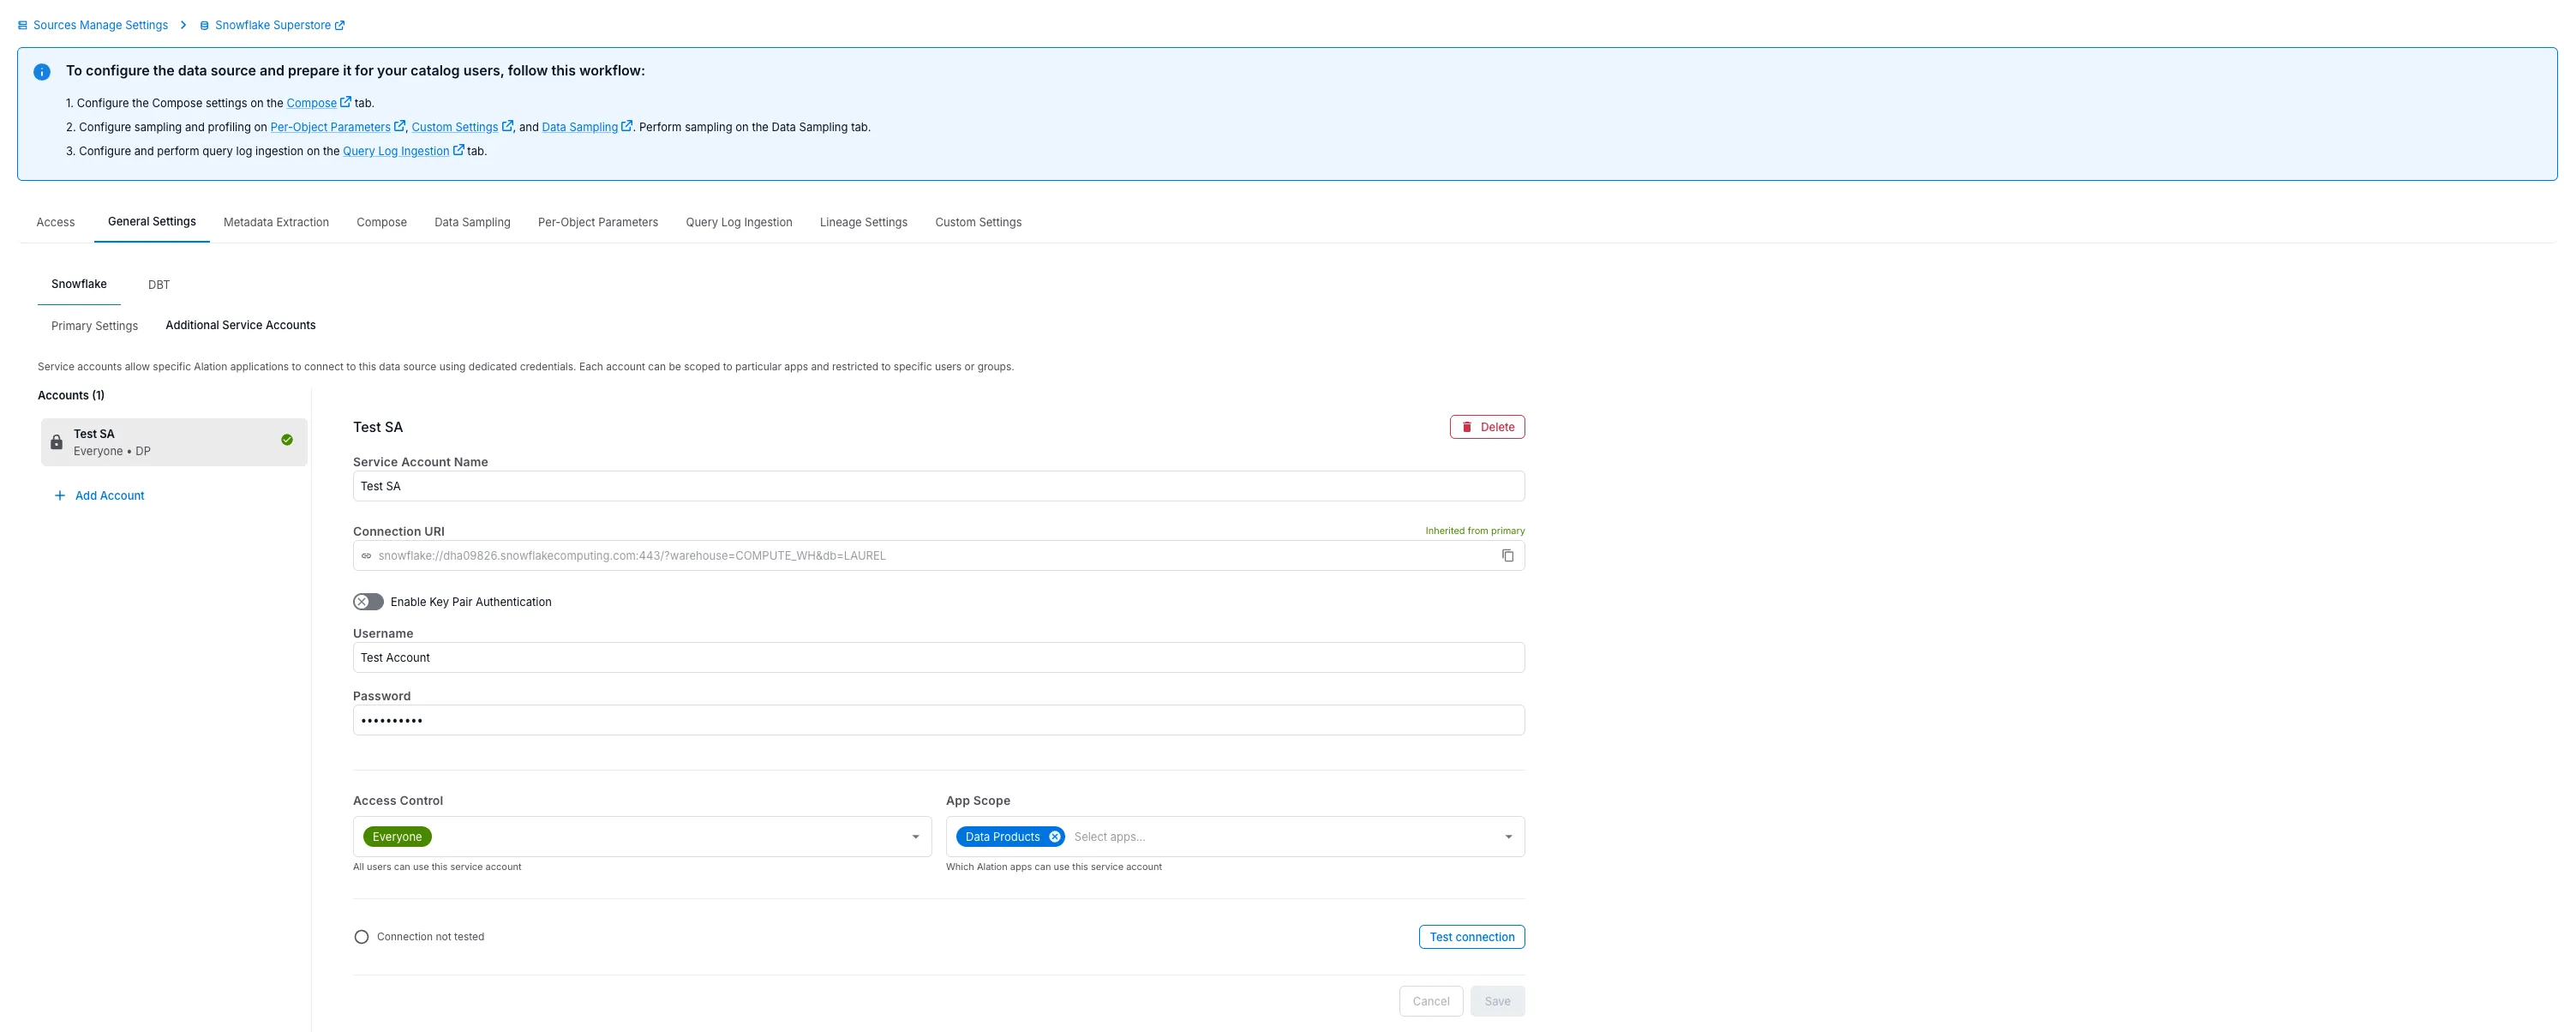Click external-link icon next to Compose link
The image size is (2576, 1032).
pos(346,102)
